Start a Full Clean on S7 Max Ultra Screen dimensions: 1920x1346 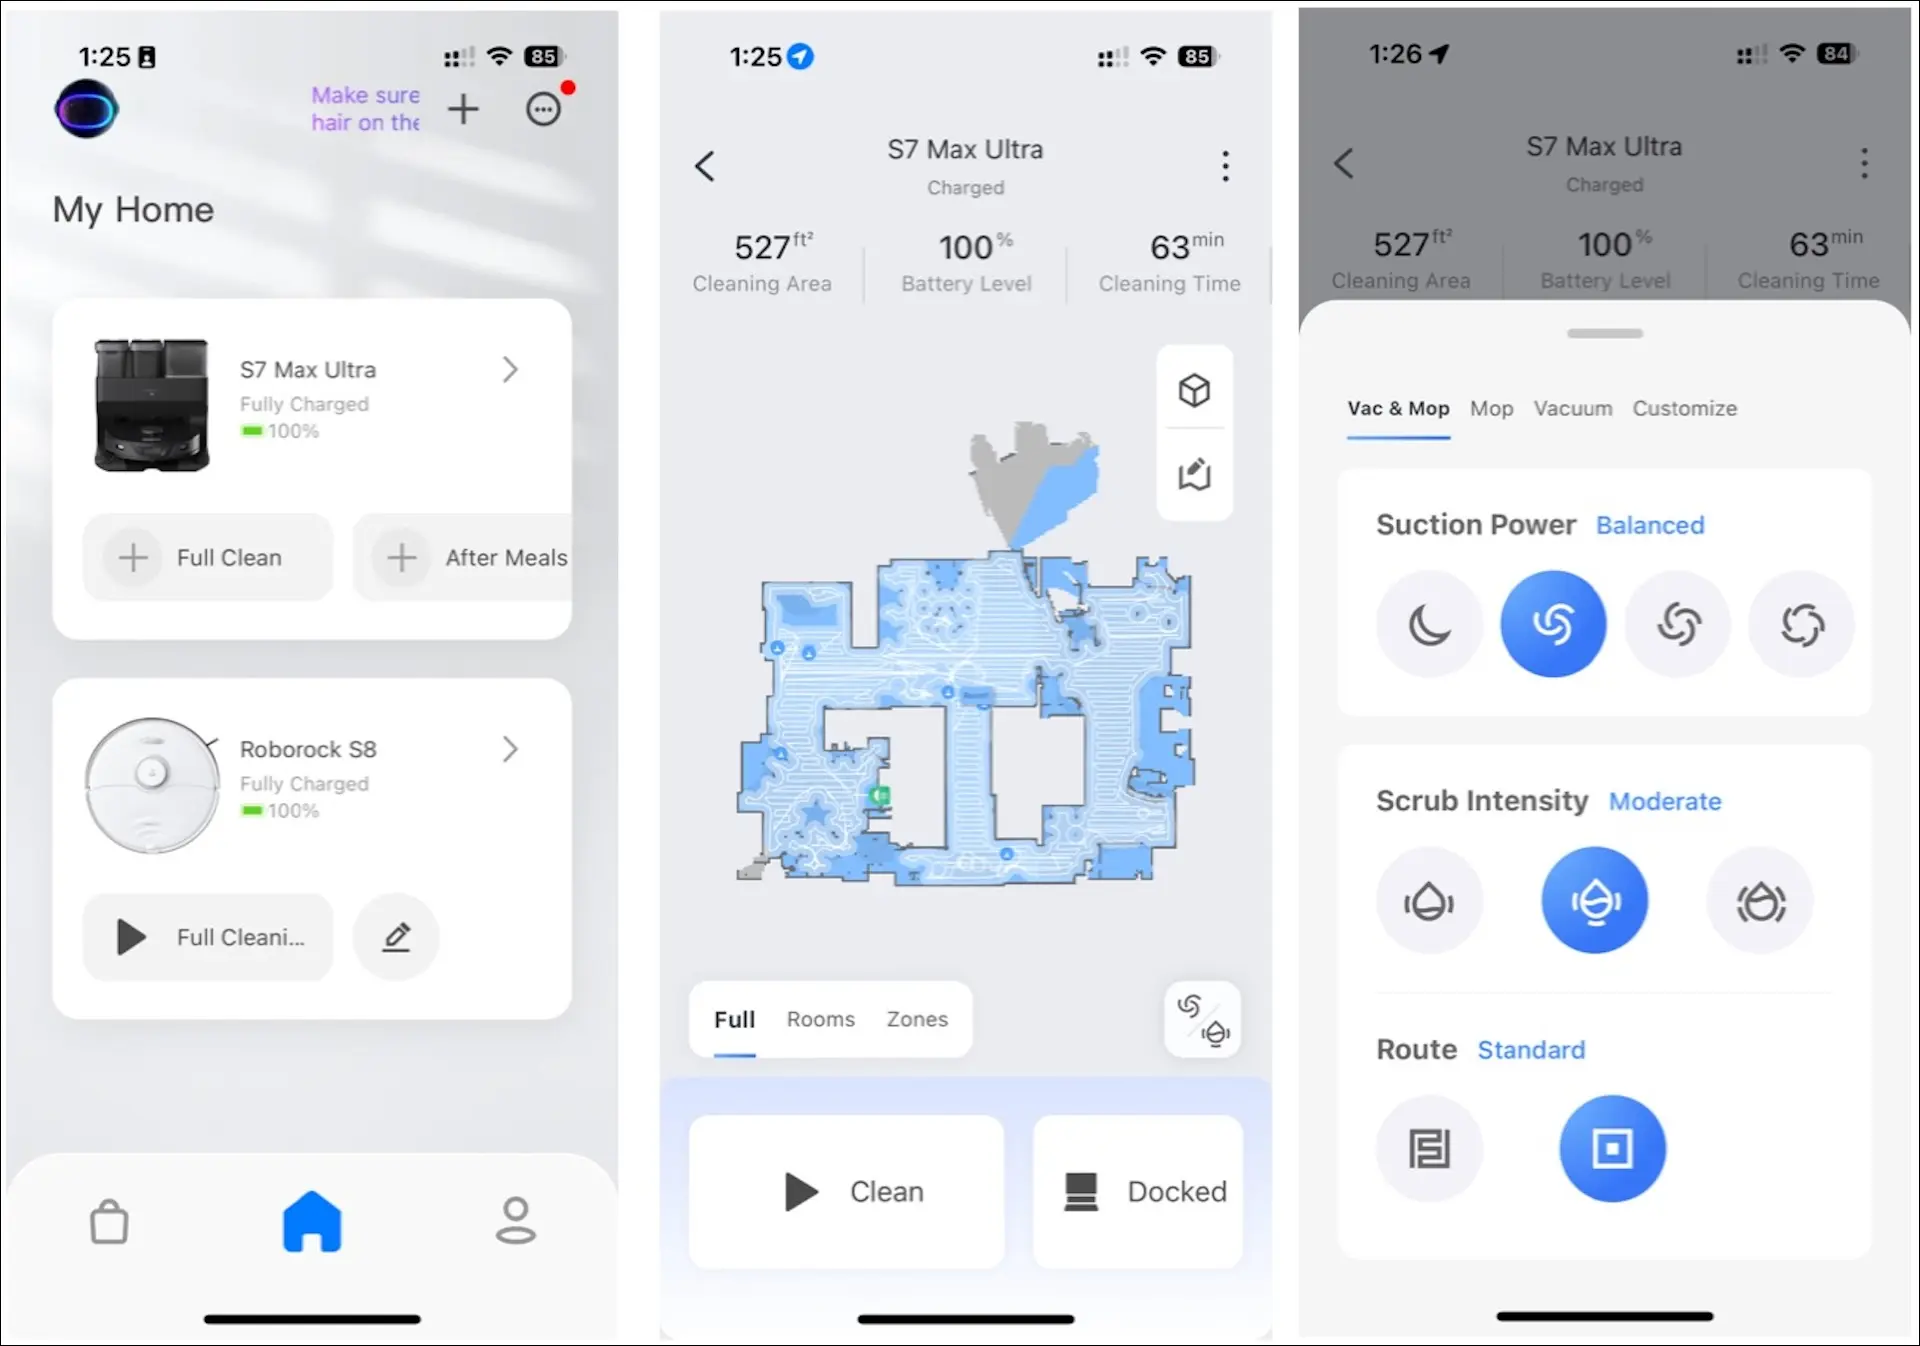tap(207, 556)
